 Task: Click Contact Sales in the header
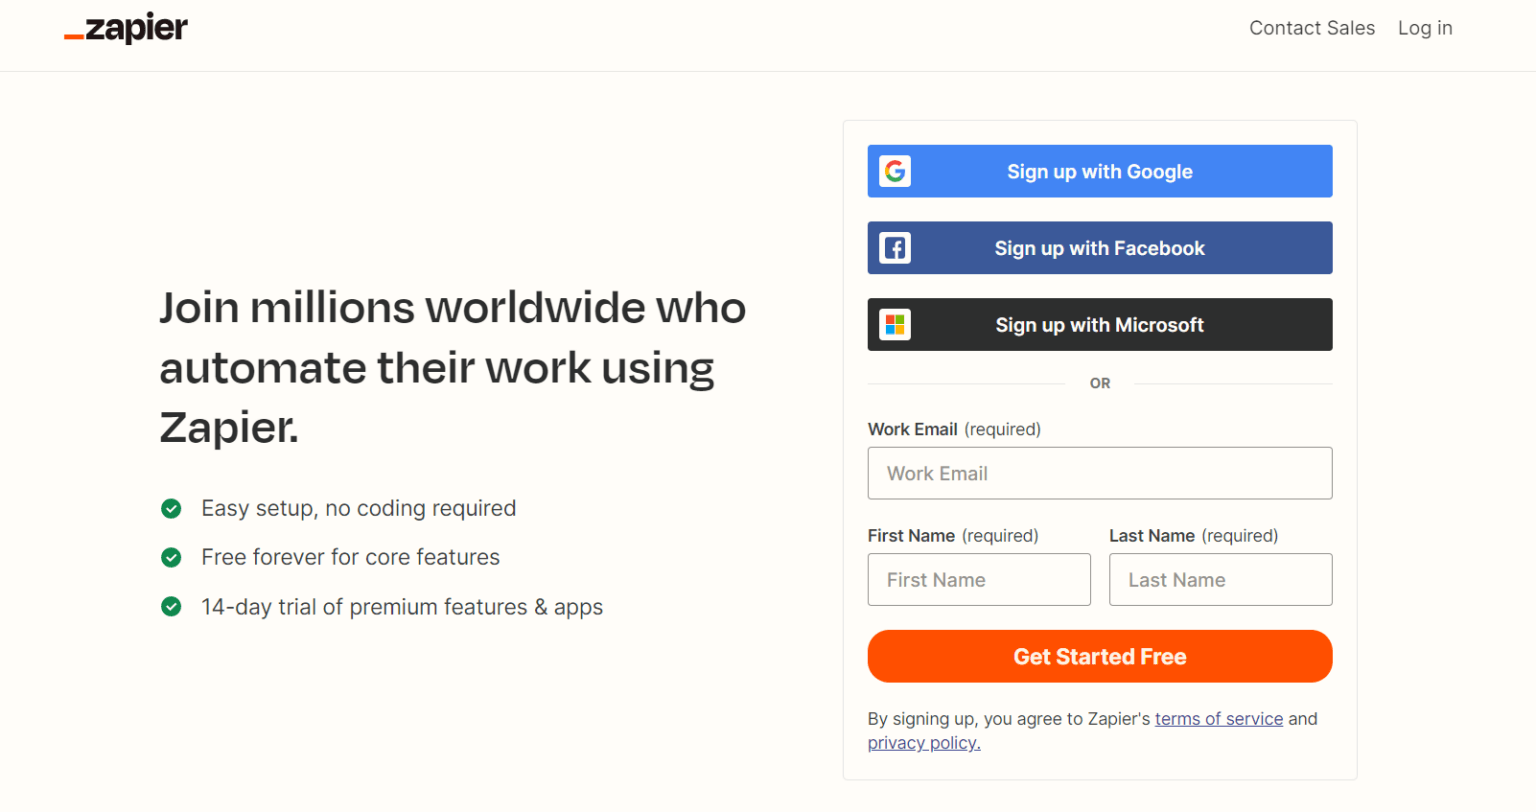[1311, 28]
